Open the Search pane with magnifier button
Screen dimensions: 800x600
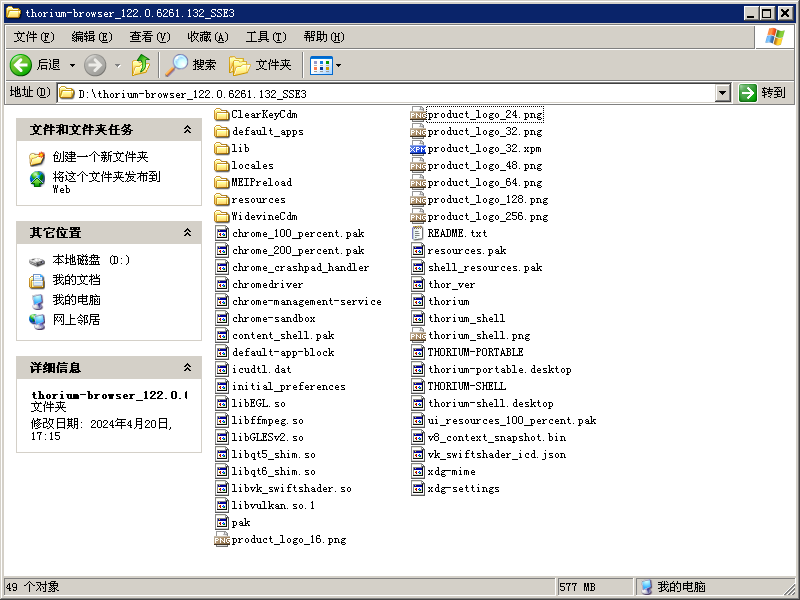191,65
